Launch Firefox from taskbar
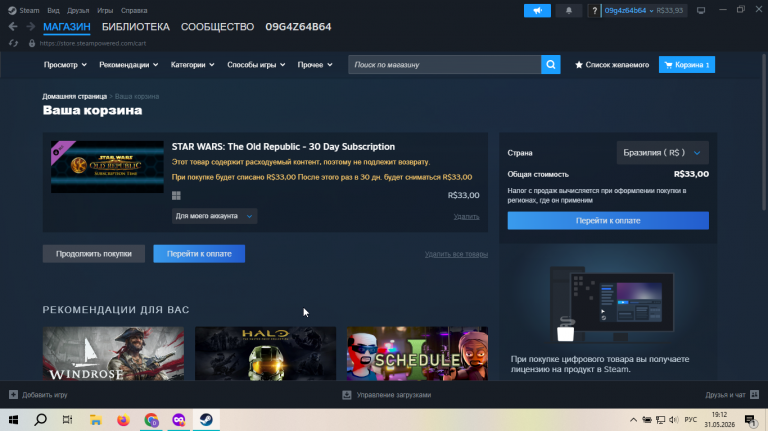The width and height of the screenshot is (768, 431). pyautogui.click(x=123, y=420)
